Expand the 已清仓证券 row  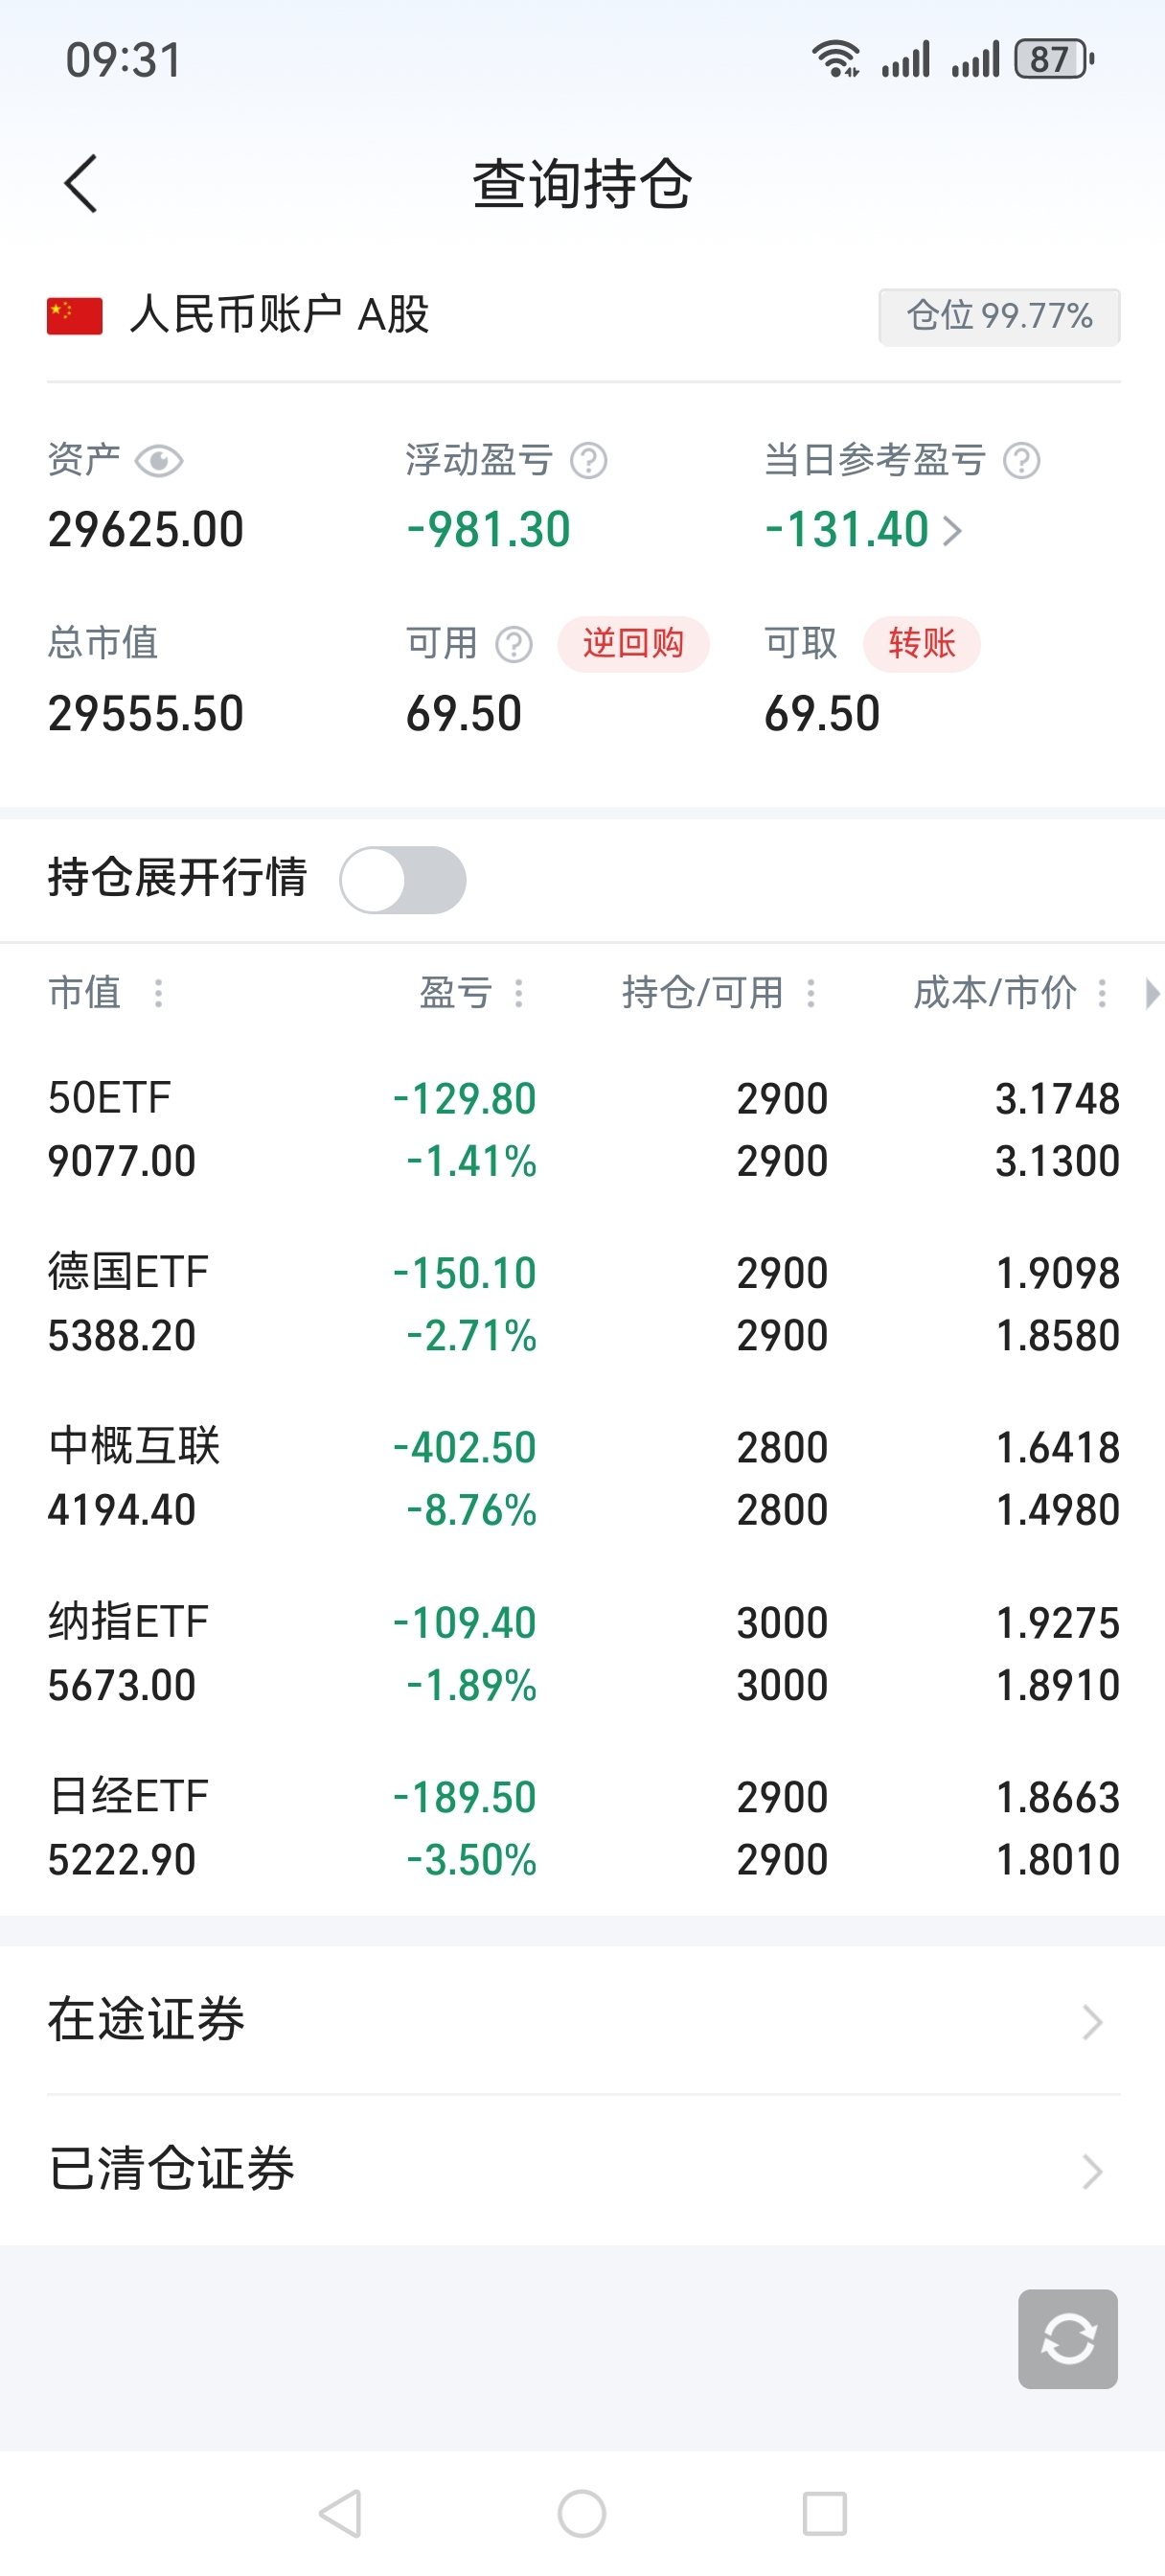583,2169
